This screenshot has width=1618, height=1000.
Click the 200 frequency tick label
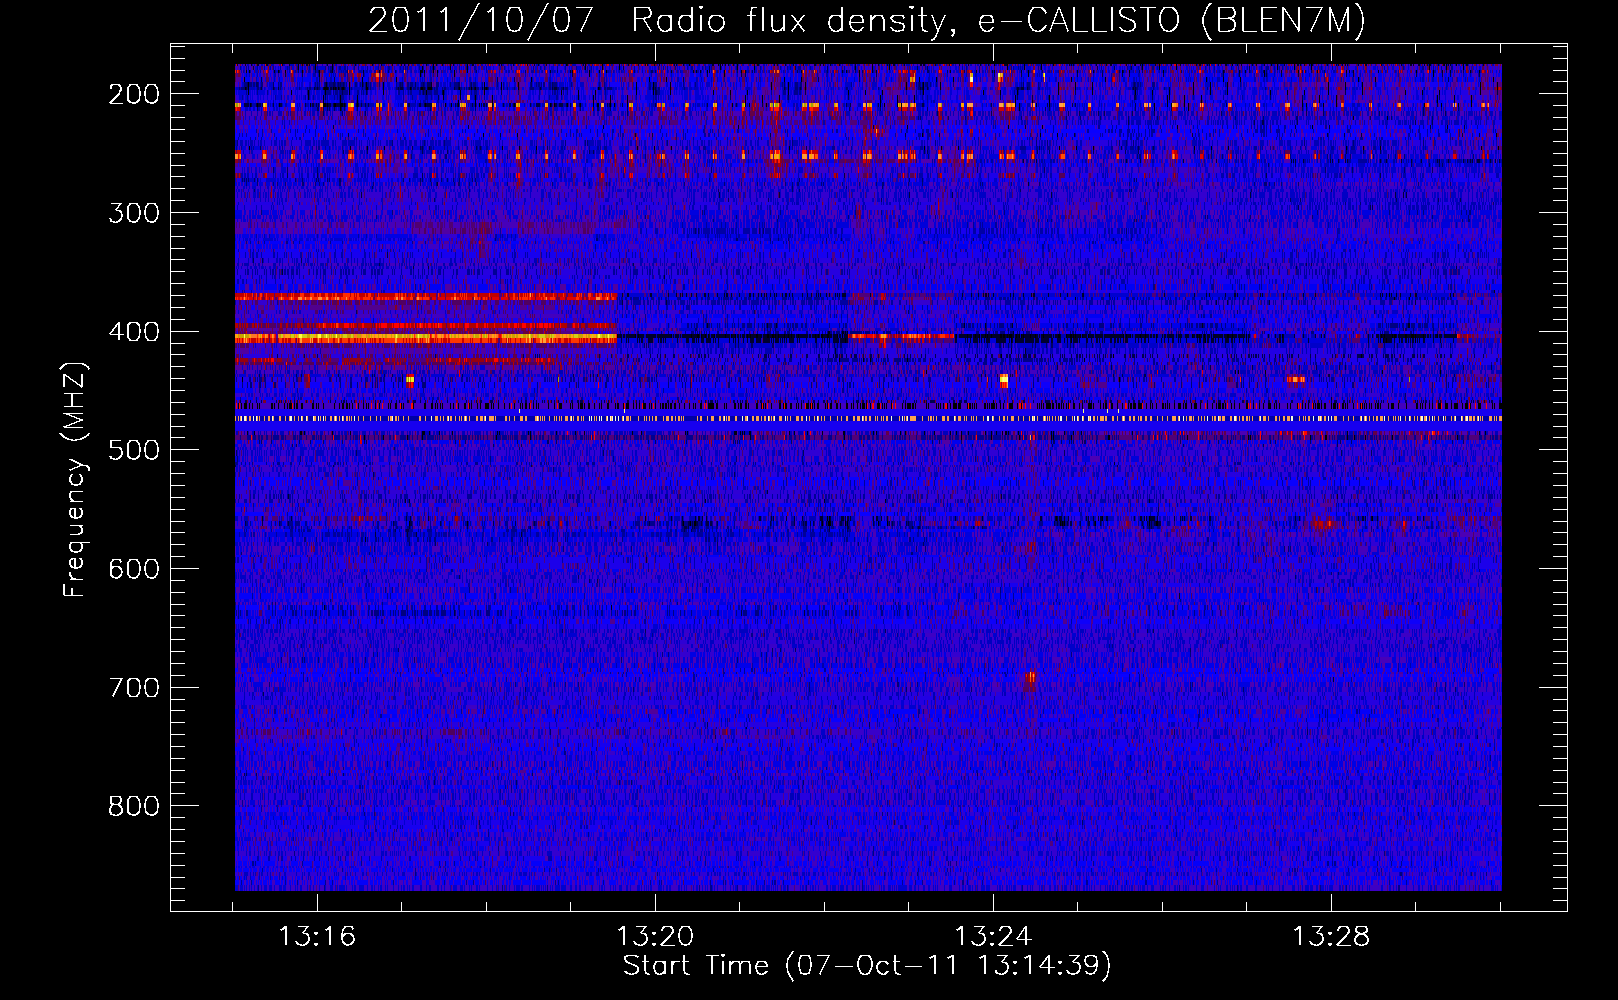click(x=134, y=94)
